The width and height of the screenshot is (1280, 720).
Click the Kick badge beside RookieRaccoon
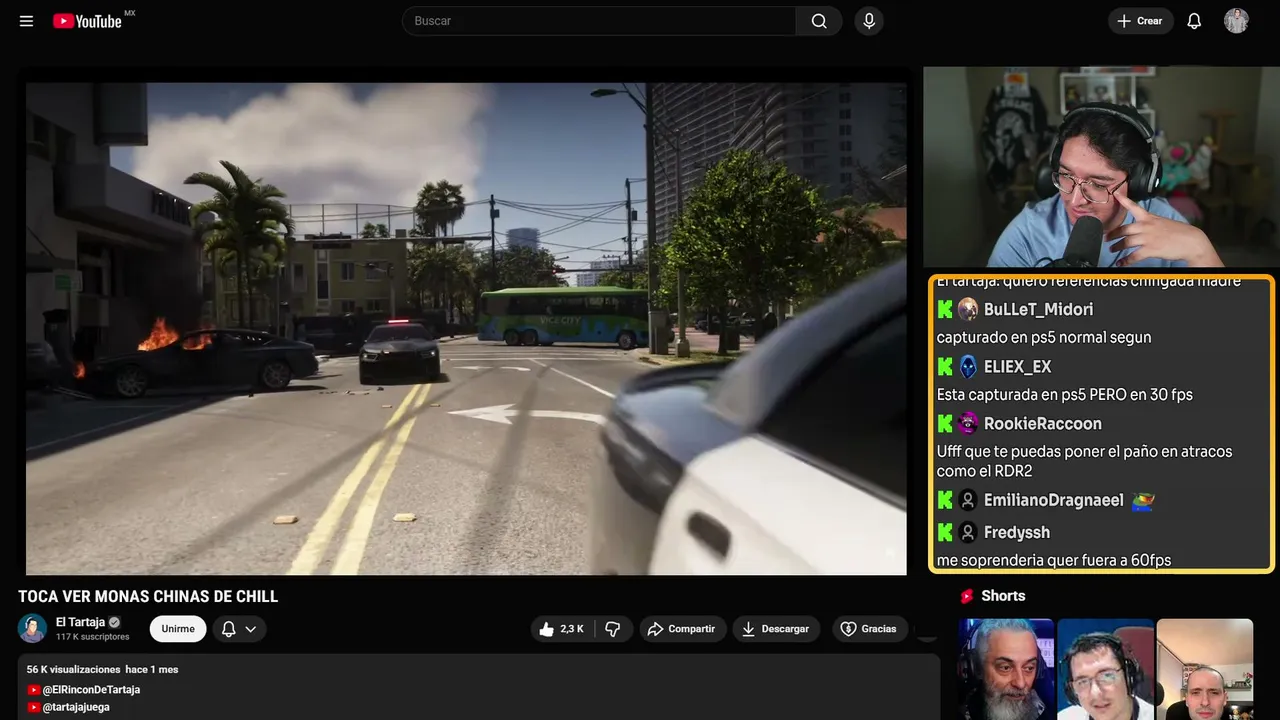coord(945,424)
